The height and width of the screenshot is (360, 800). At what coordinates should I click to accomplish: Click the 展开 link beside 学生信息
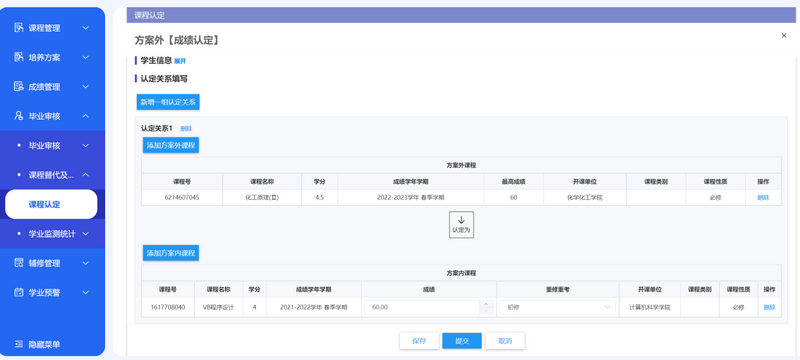click(x=180, y=61)
